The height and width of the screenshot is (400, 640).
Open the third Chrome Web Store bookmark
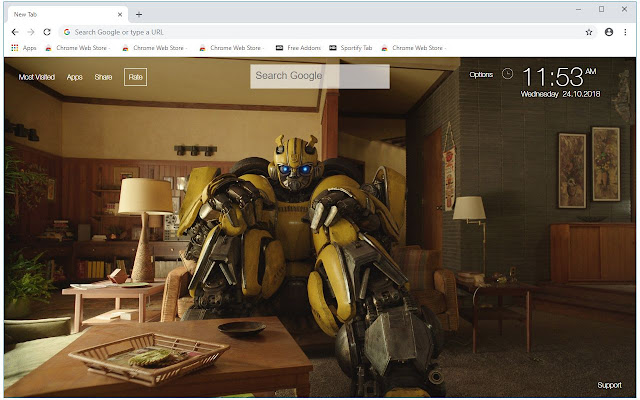(x=231, y=48)
